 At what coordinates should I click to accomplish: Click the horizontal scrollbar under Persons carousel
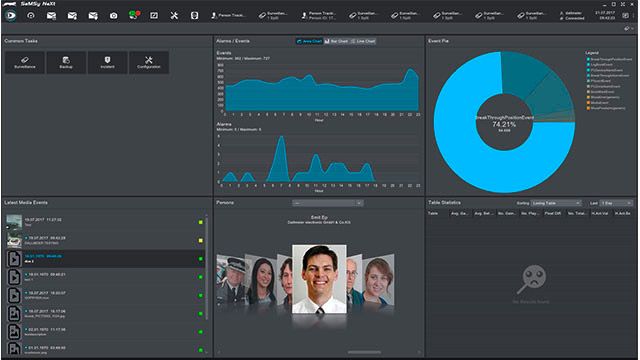[364, 352]
